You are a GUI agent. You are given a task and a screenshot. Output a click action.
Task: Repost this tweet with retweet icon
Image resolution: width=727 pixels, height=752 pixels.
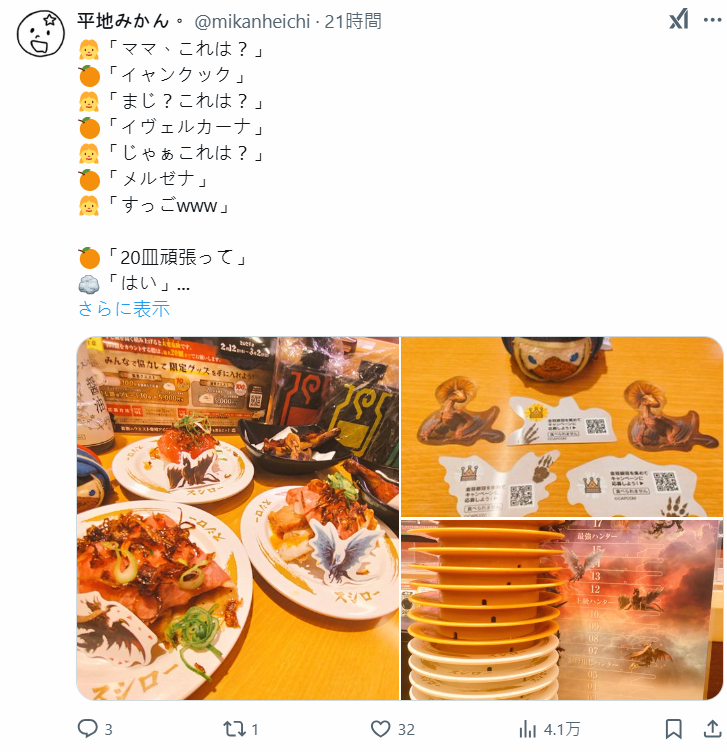click(x=234, y=729)
